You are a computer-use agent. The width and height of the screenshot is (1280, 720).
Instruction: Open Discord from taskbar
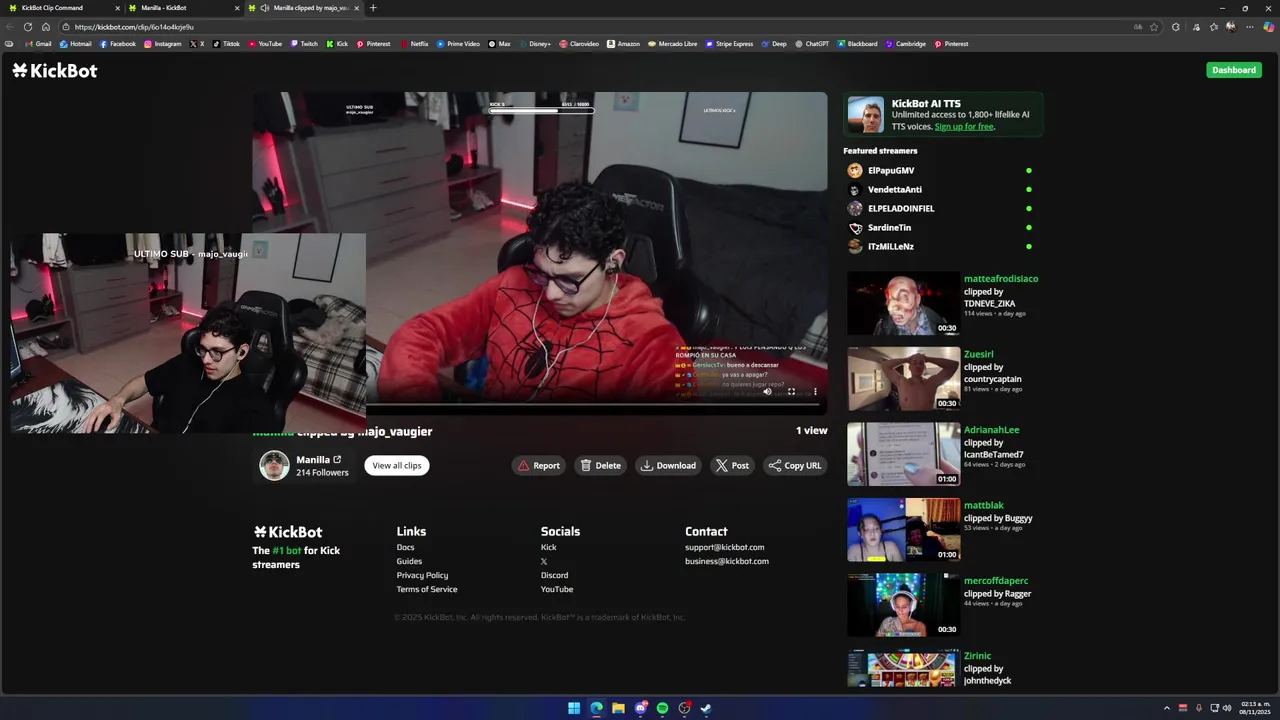pos(640,708)
